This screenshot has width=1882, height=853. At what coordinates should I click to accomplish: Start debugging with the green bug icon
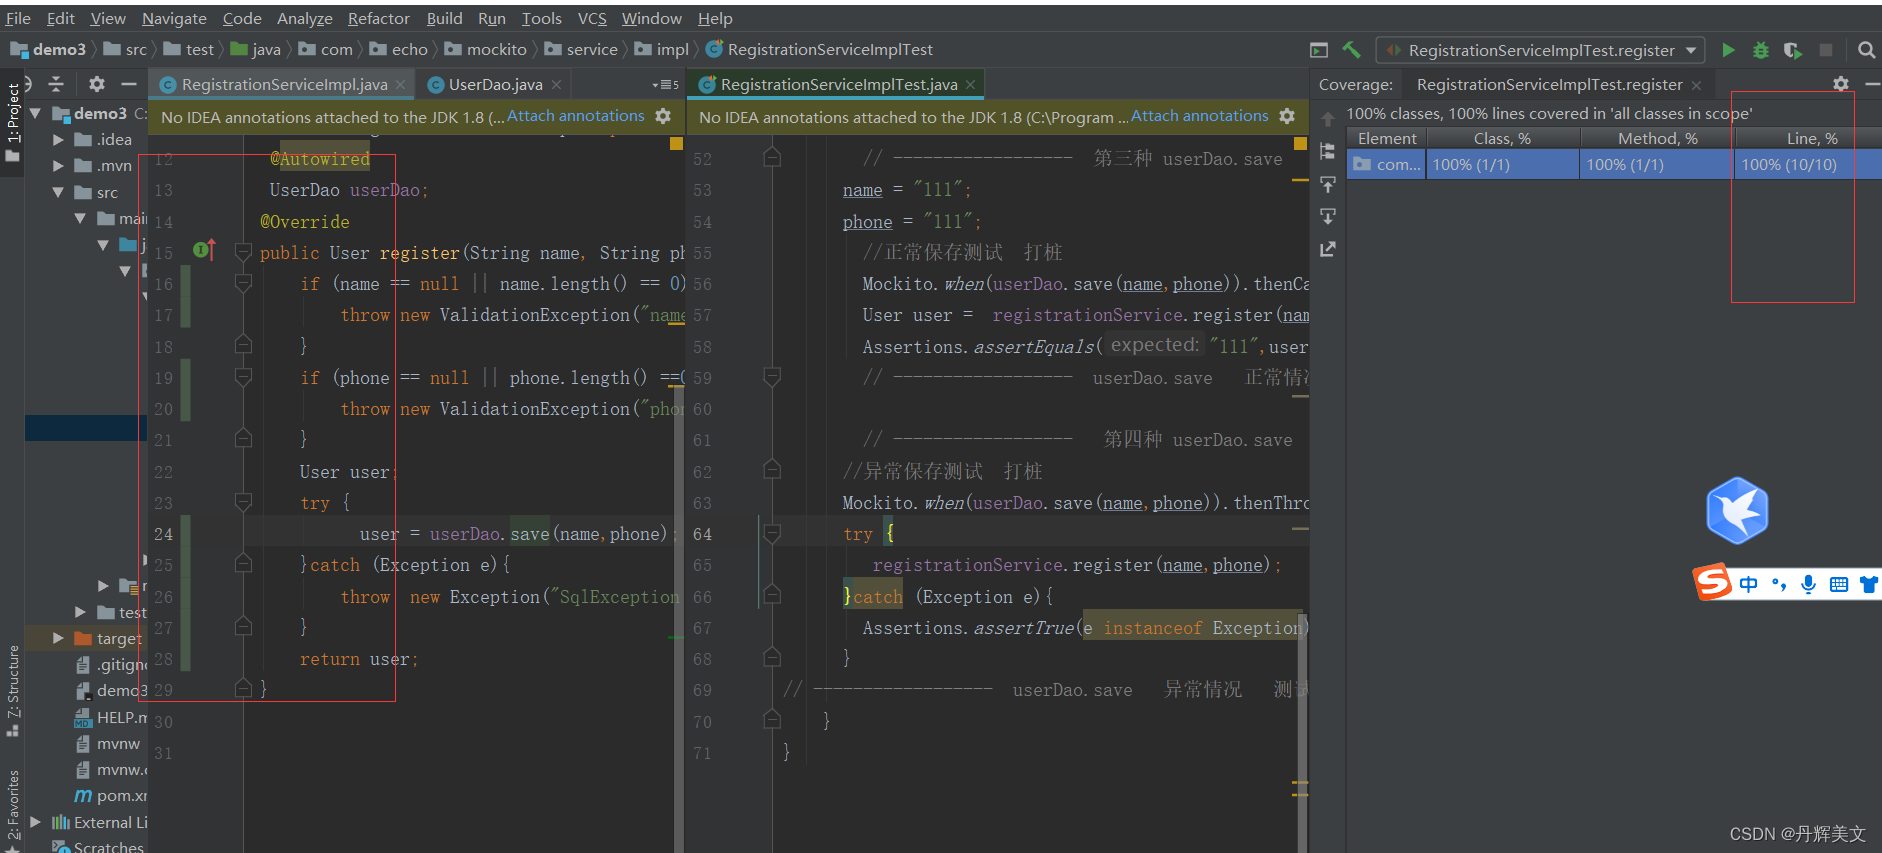[x=1761, y=50]
